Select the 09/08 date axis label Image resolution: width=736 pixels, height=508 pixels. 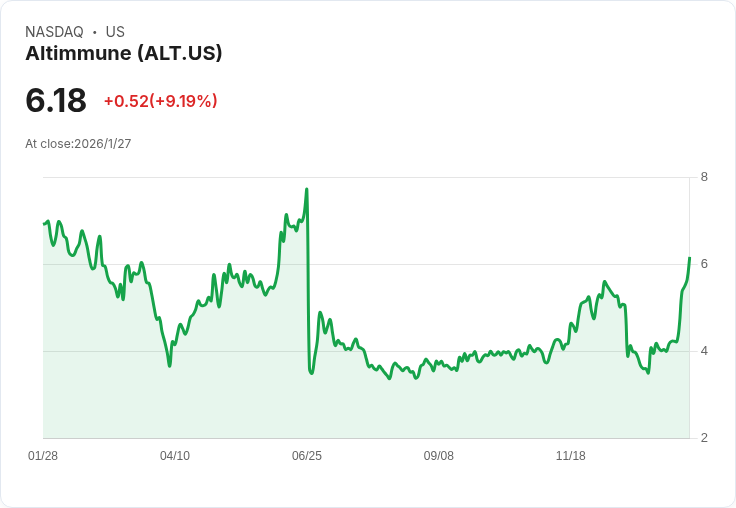click(439, 456)
